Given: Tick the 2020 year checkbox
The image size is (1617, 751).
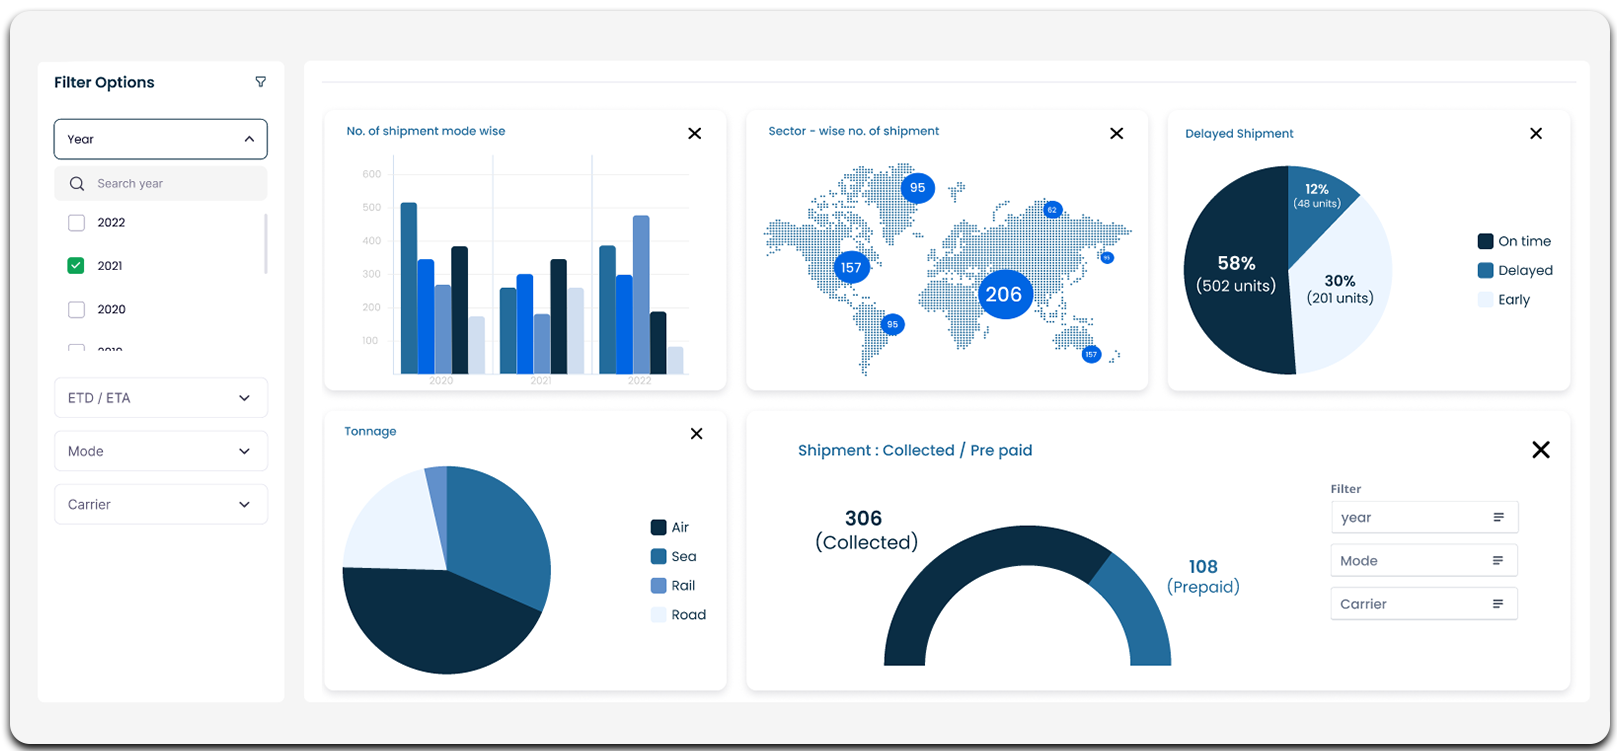Looking at the screenshot, I should [76, 310].
